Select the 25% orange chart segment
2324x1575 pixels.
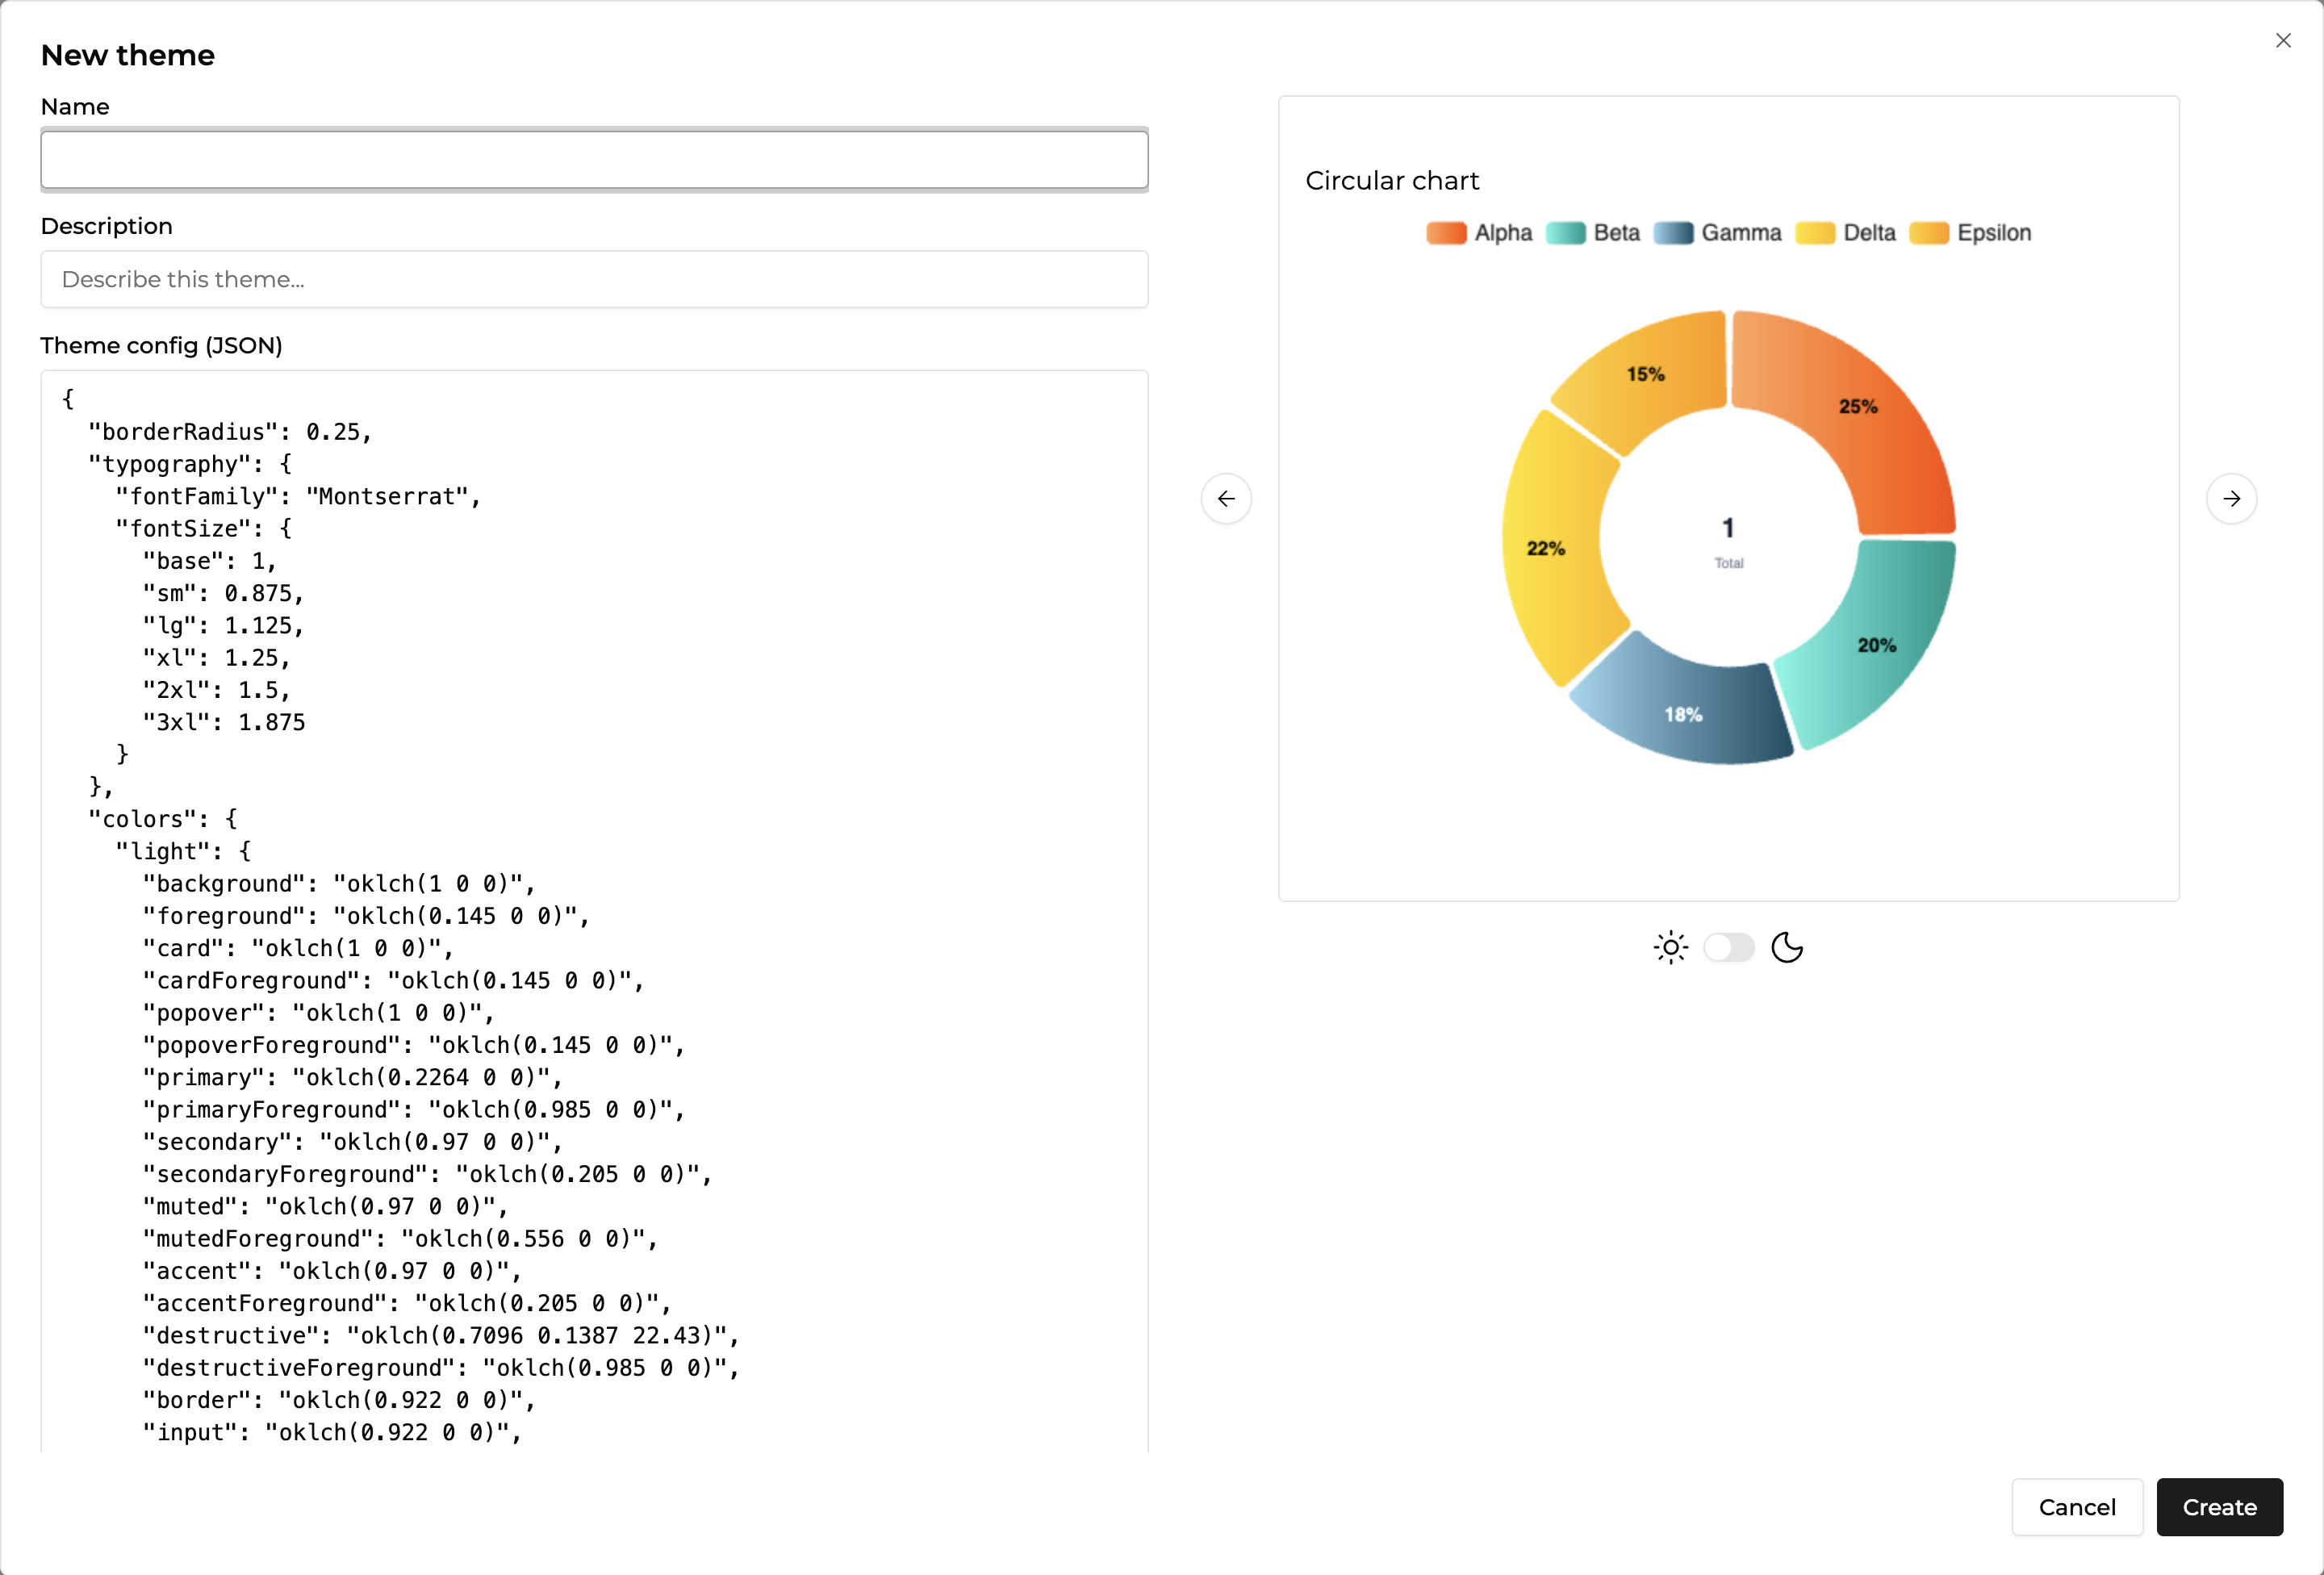(1858, 407)
